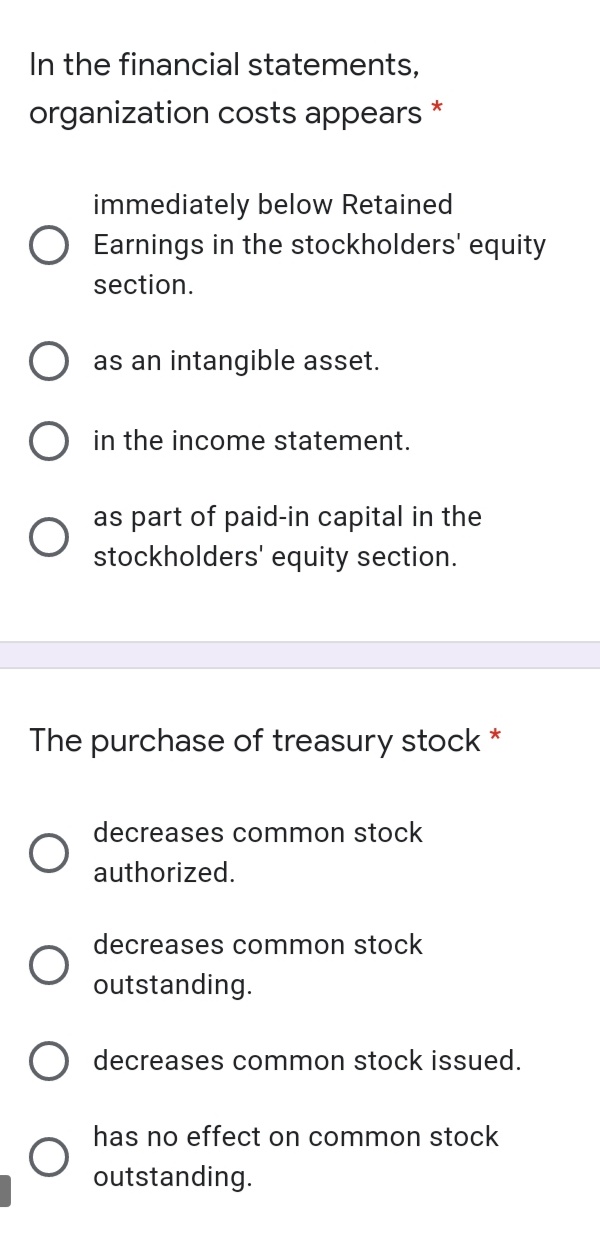Mark 'decreases common stock issued' radio button
Image resolution: width=600 pixels, height=1236 pixels.
[49, 1062]
